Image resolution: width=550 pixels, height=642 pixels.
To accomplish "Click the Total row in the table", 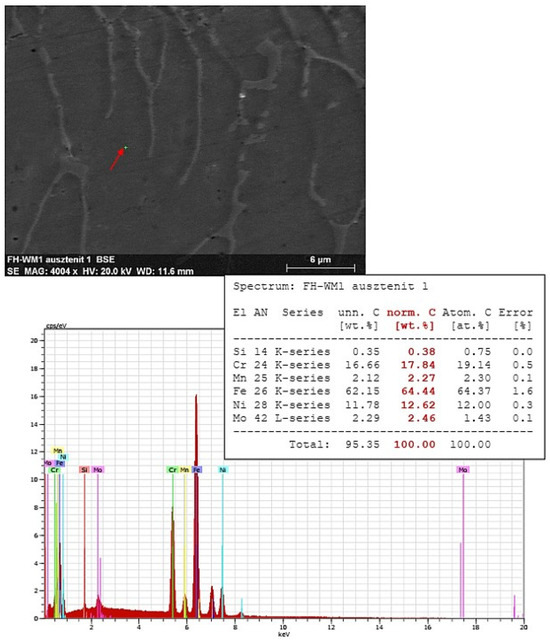I will point(389,444).
